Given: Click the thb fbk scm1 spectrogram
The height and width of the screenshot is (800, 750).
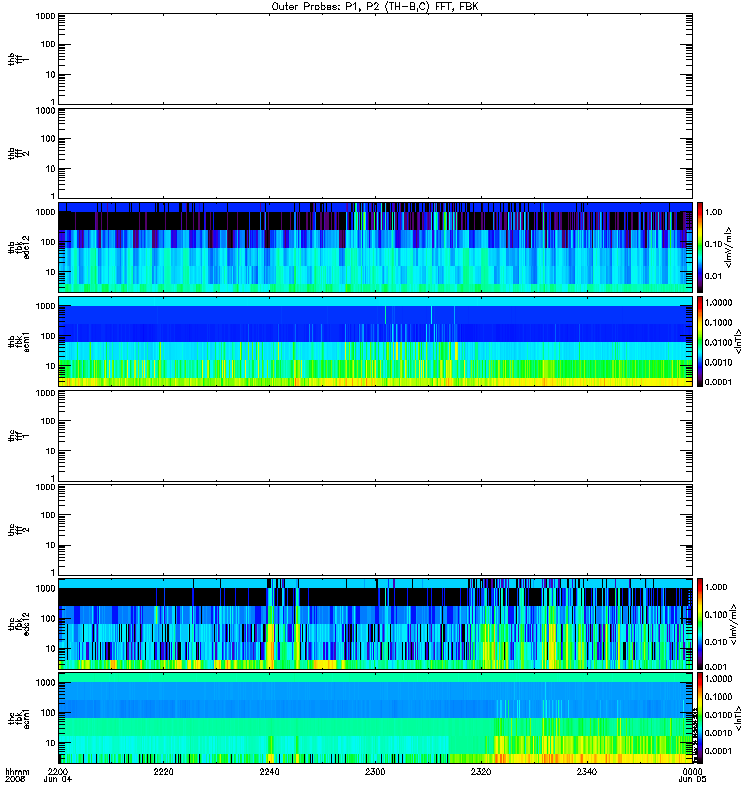Looking at the screenshot, I should pyautogui.click(x=375, y=341).
